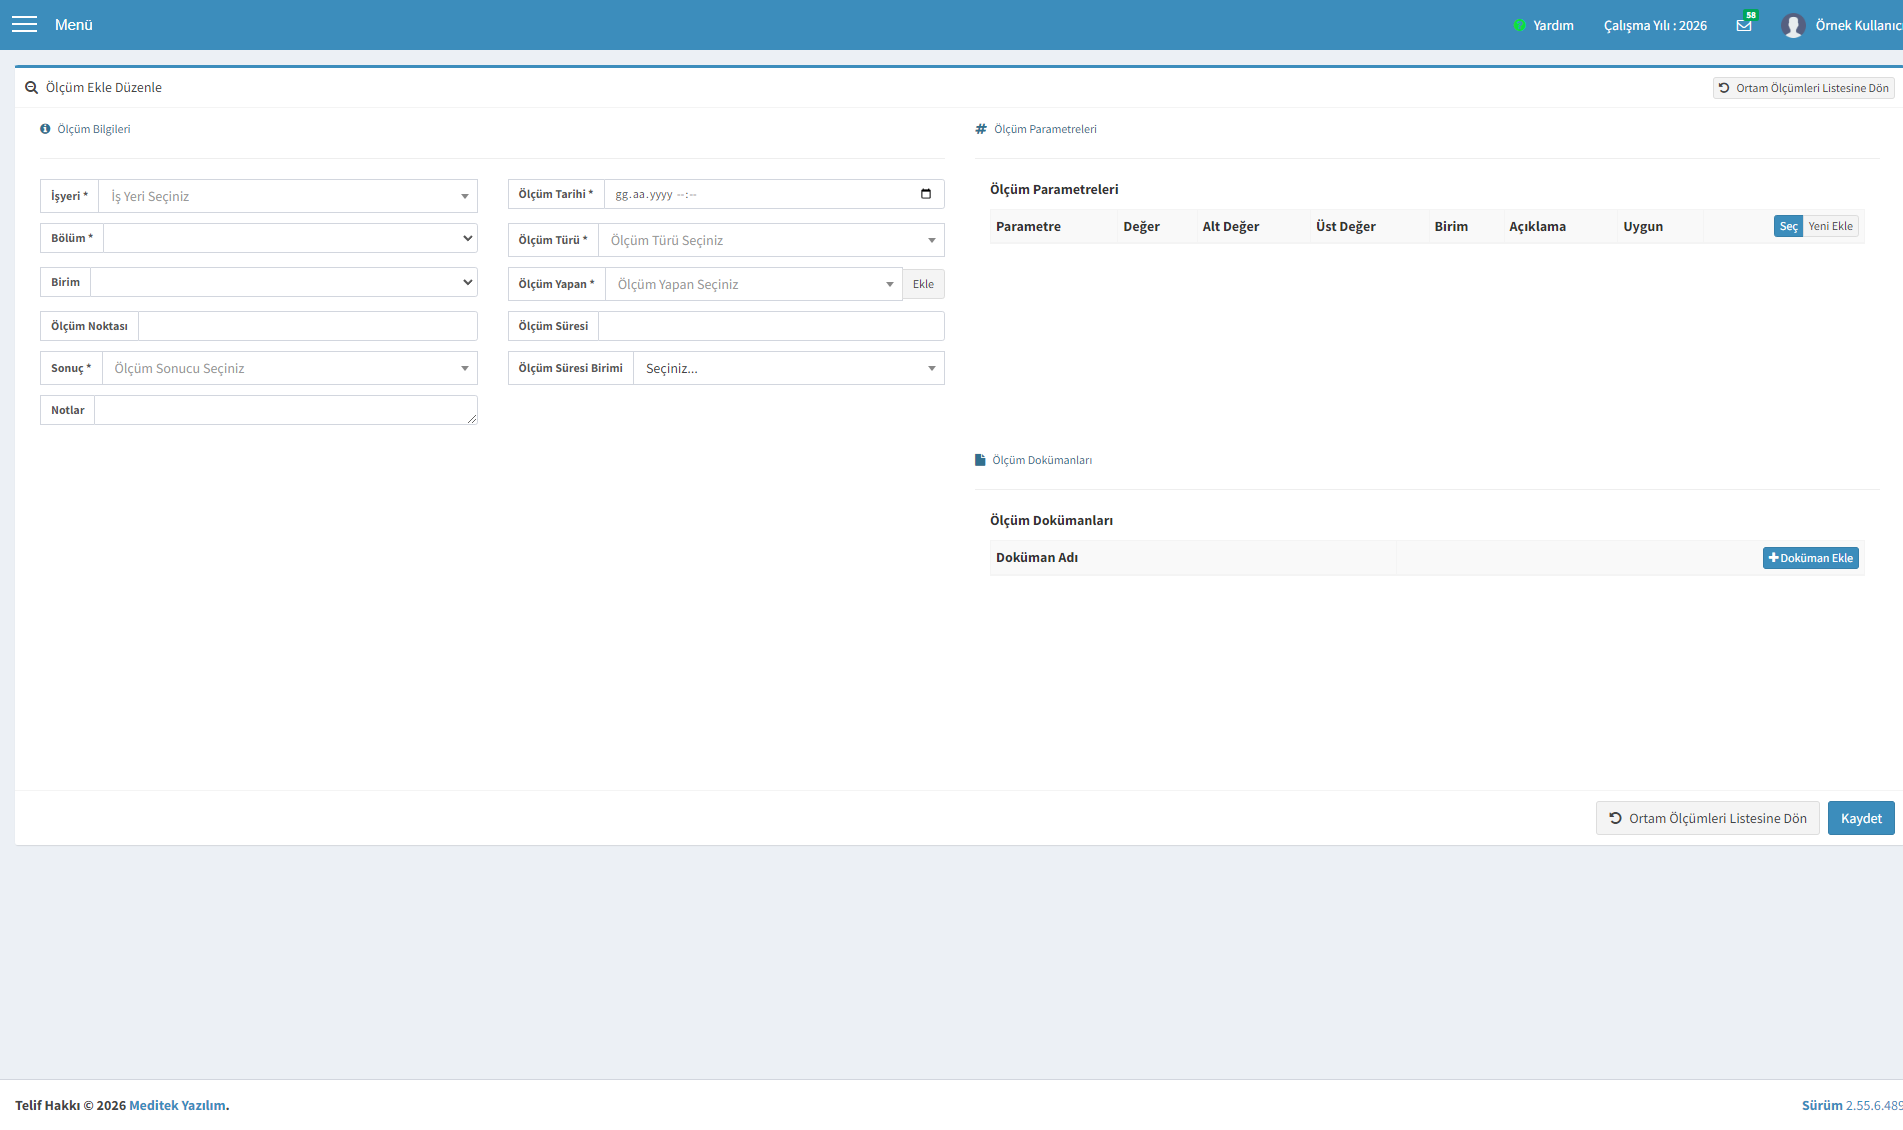Click the green Yardım help icon
This screenshot has height=1130, width=1903.
pyautogui.click(x=1520, y=26)
